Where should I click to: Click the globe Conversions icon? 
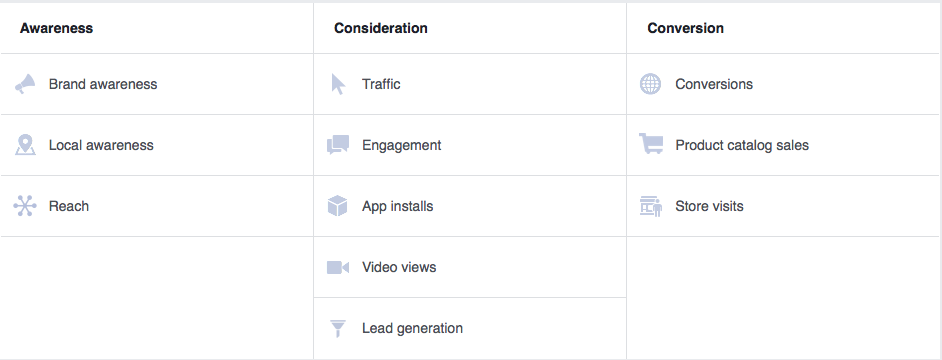[x=651, y=84]
